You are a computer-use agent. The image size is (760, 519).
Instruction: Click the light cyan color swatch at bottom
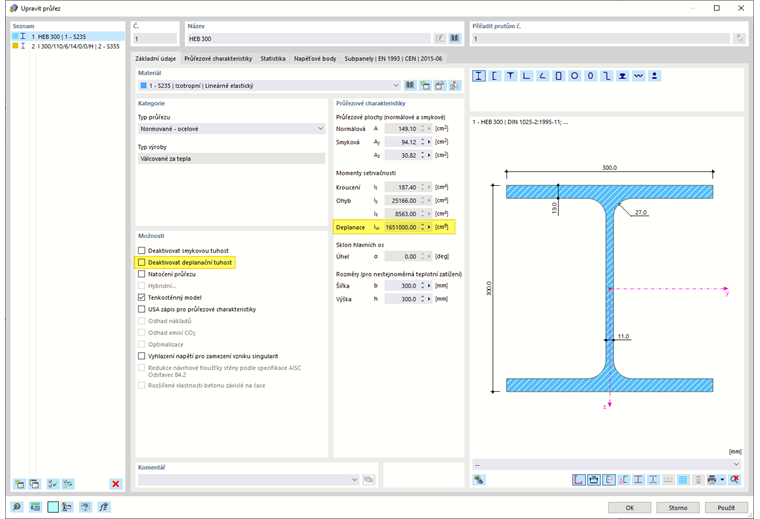pyautogui.click(x=53, y=507)
